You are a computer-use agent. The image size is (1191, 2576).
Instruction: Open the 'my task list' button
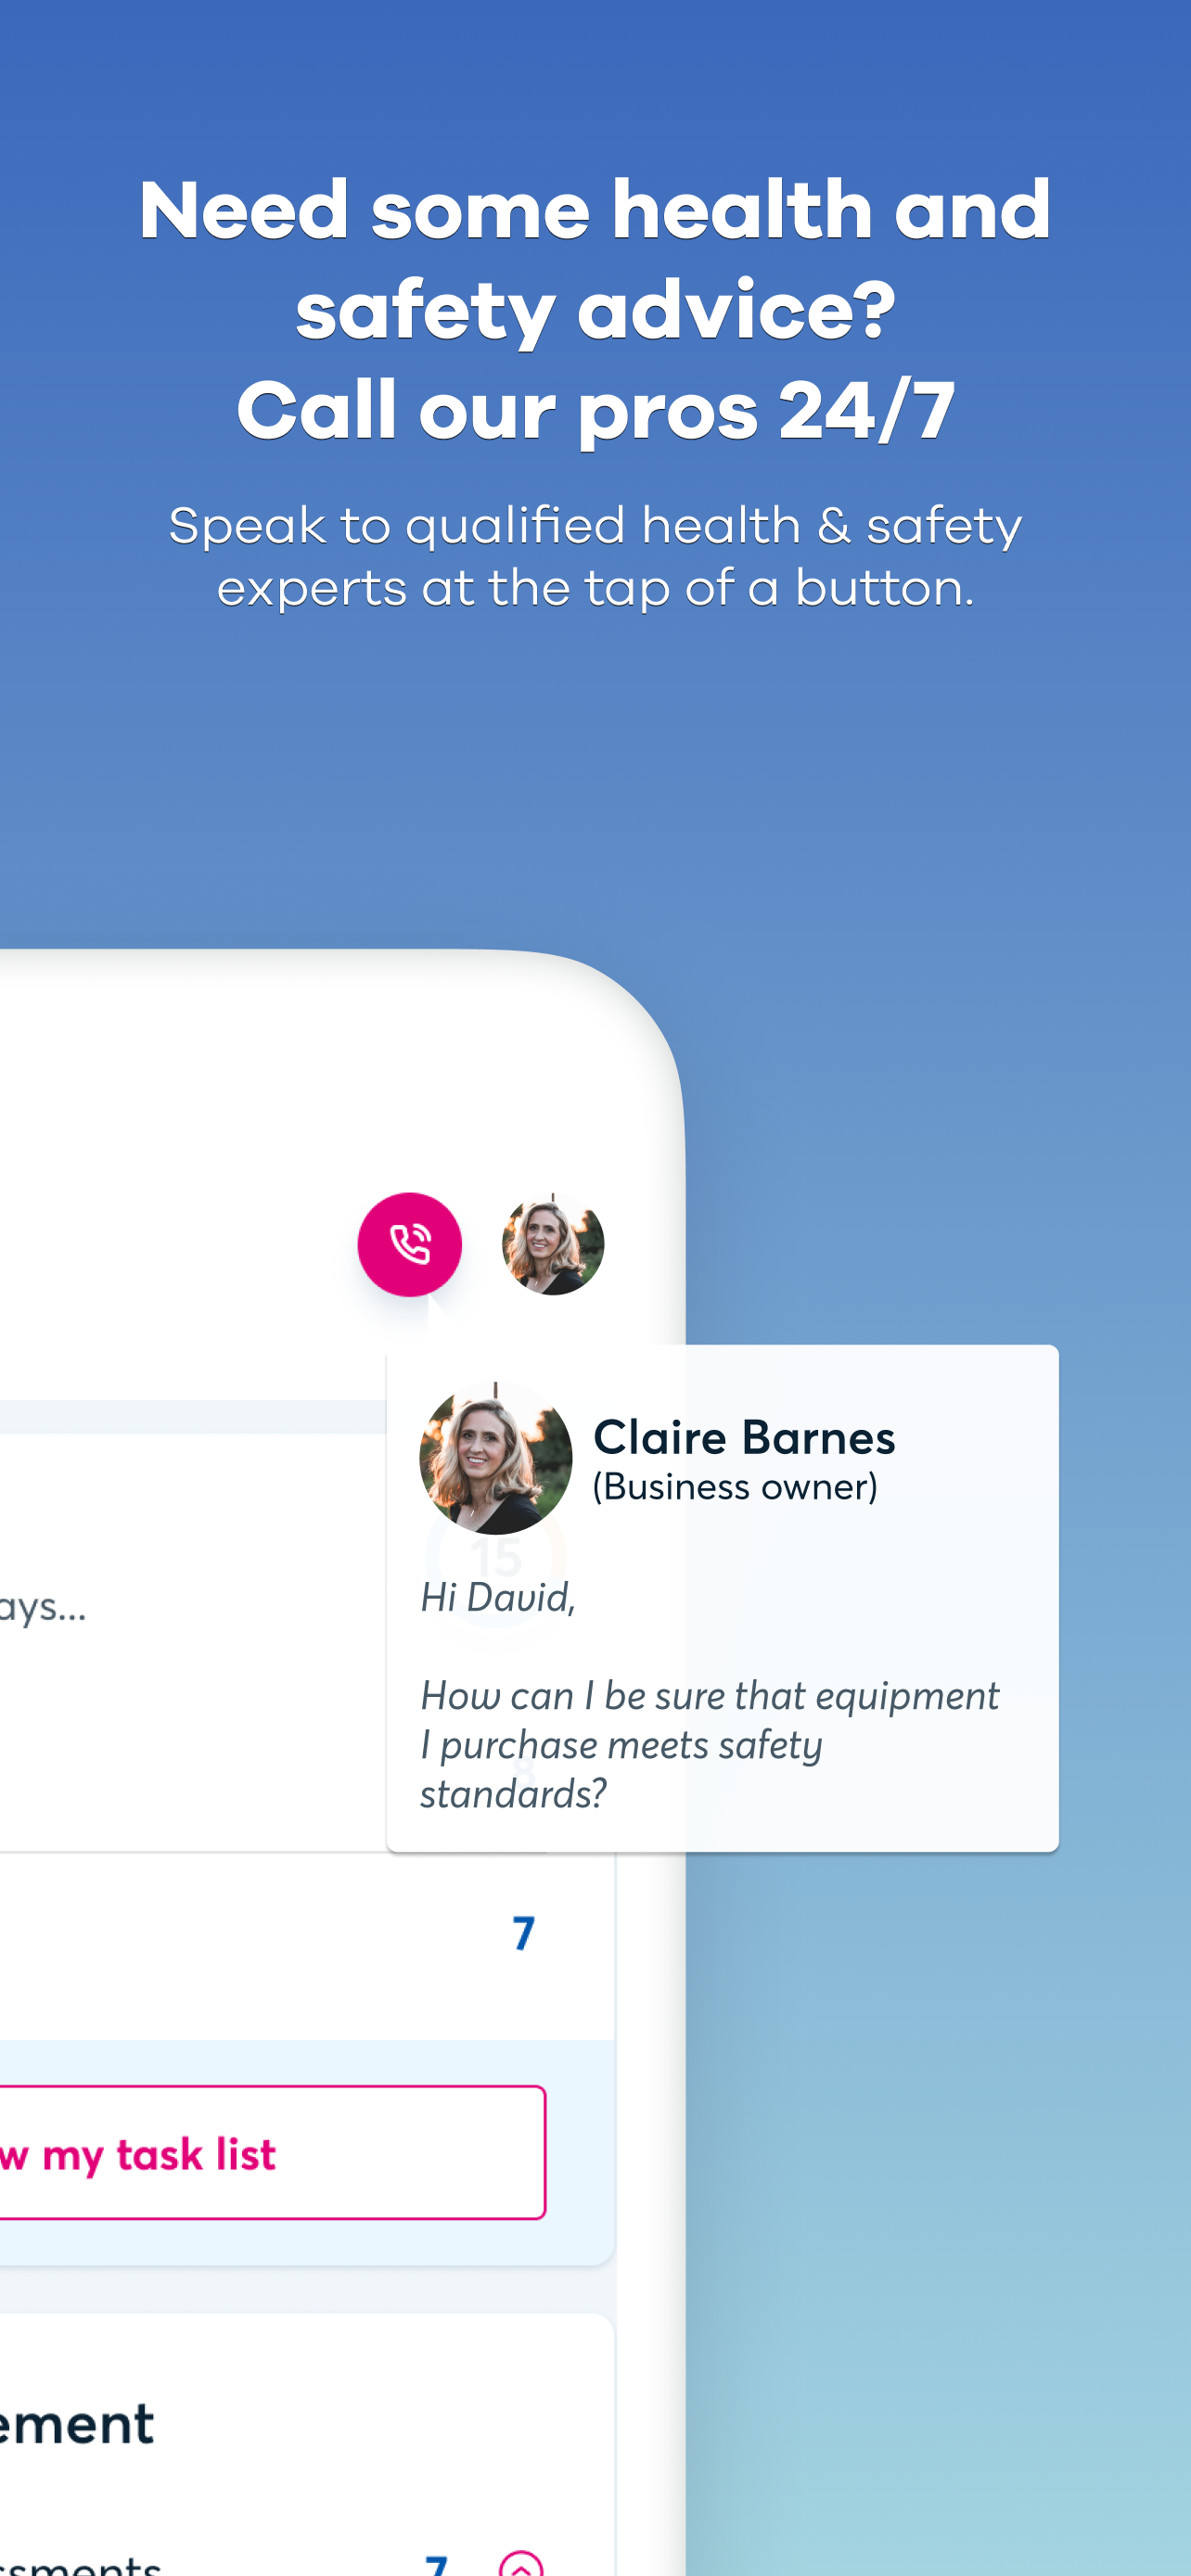(x=272, y=2153)
